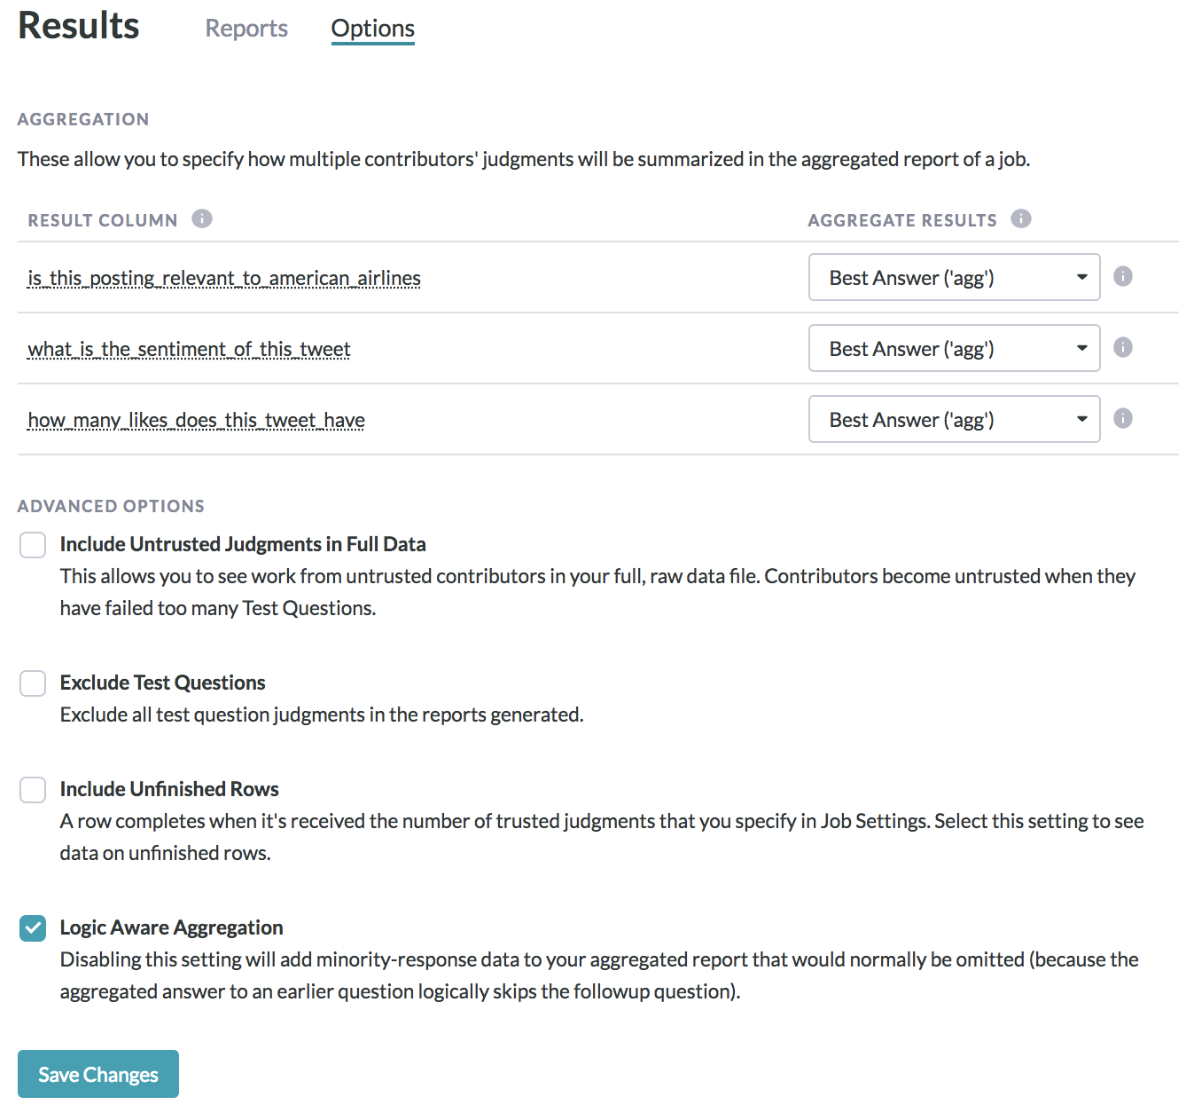Open info icon for sentiment row dropdown

tap(1122, 347)
